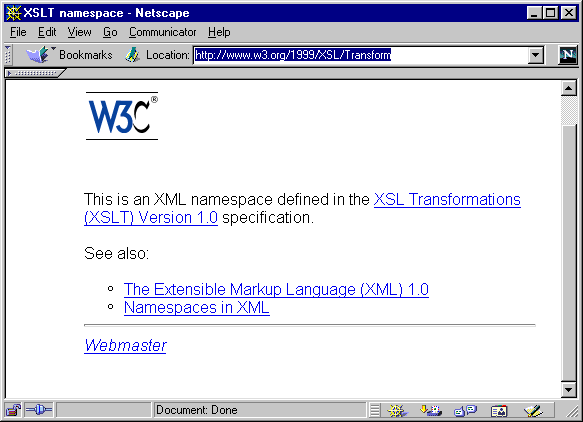Collapse the Location toolbar using its grip
The width and height of the screenshot is (583, 422).
pos(8,55)
